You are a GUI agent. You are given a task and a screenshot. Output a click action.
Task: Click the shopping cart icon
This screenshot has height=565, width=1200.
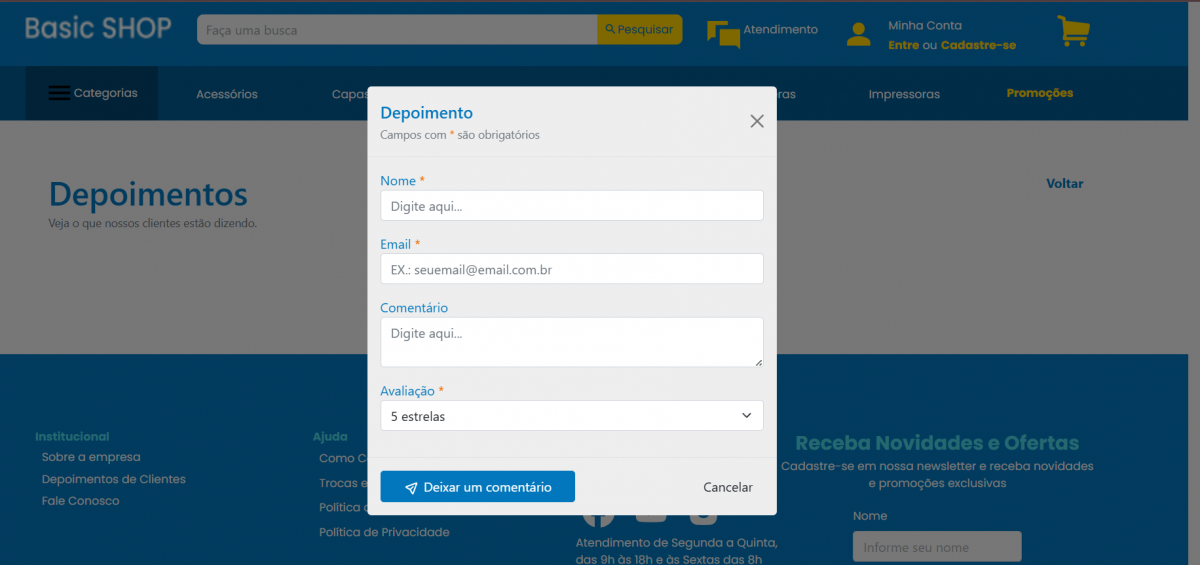tap(1073, 32)
